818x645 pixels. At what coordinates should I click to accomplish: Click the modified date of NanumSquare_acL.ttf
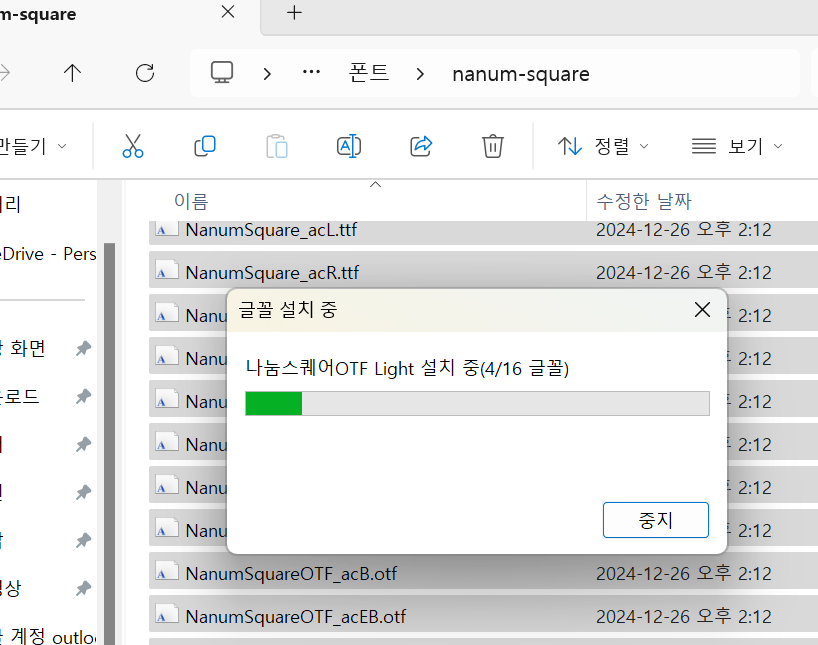683,230
